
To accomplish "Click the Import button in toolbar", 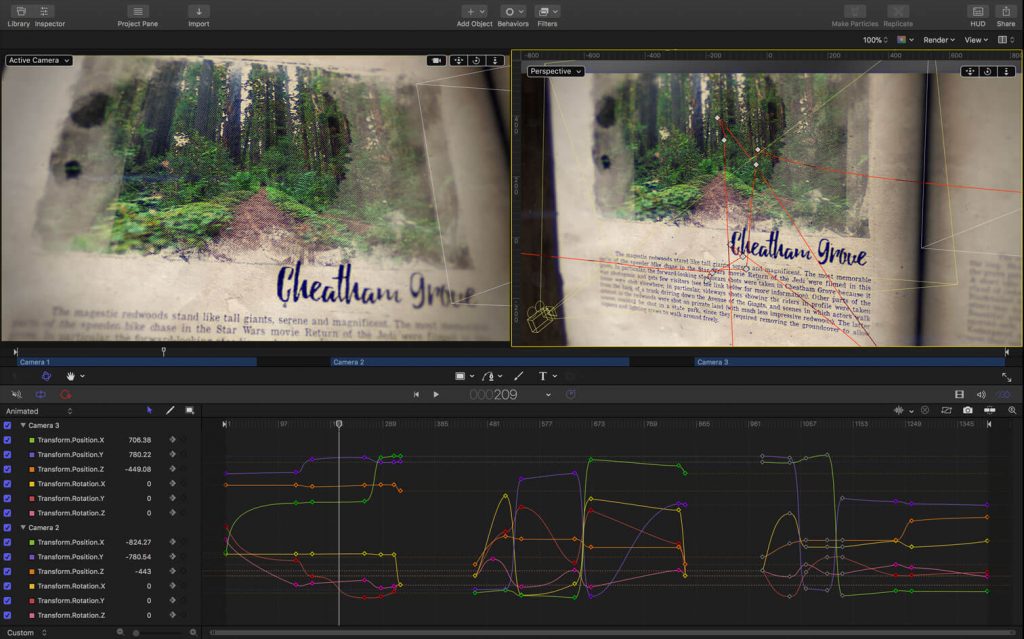I will [198, 12].
